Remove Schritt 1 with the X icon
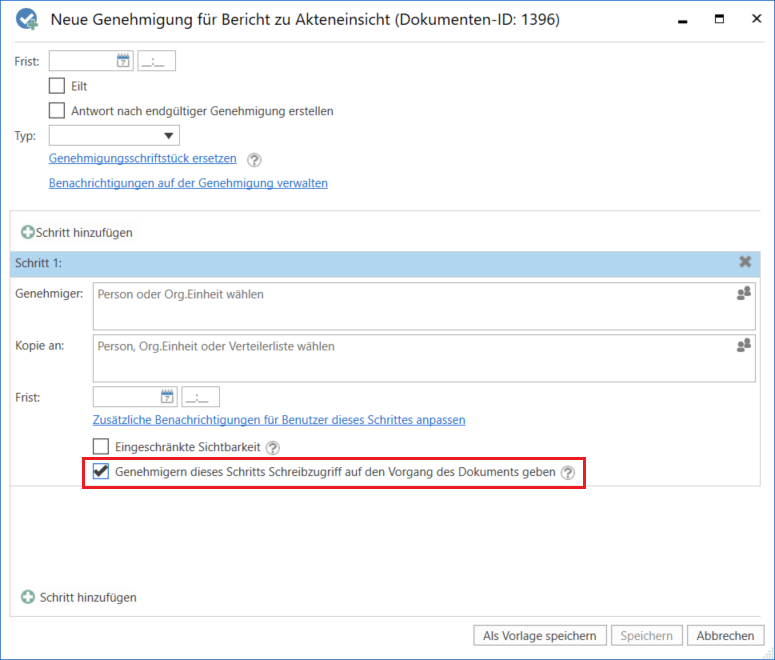The image size is (775, 660). [745, 262]
